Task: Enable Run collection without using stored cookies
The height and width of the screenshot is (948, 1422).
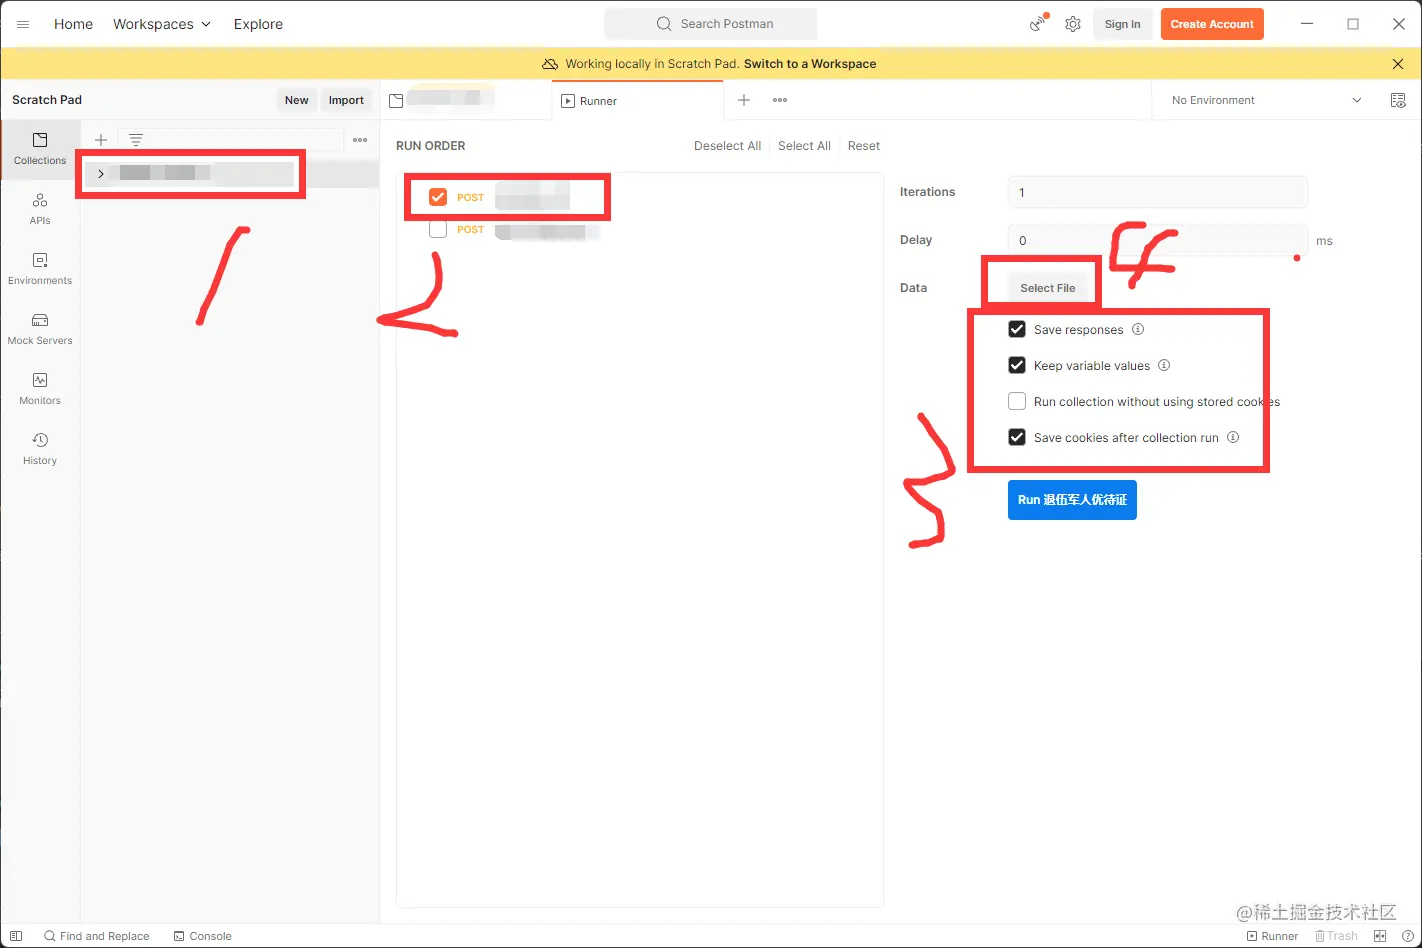Action: [1017, 401]
